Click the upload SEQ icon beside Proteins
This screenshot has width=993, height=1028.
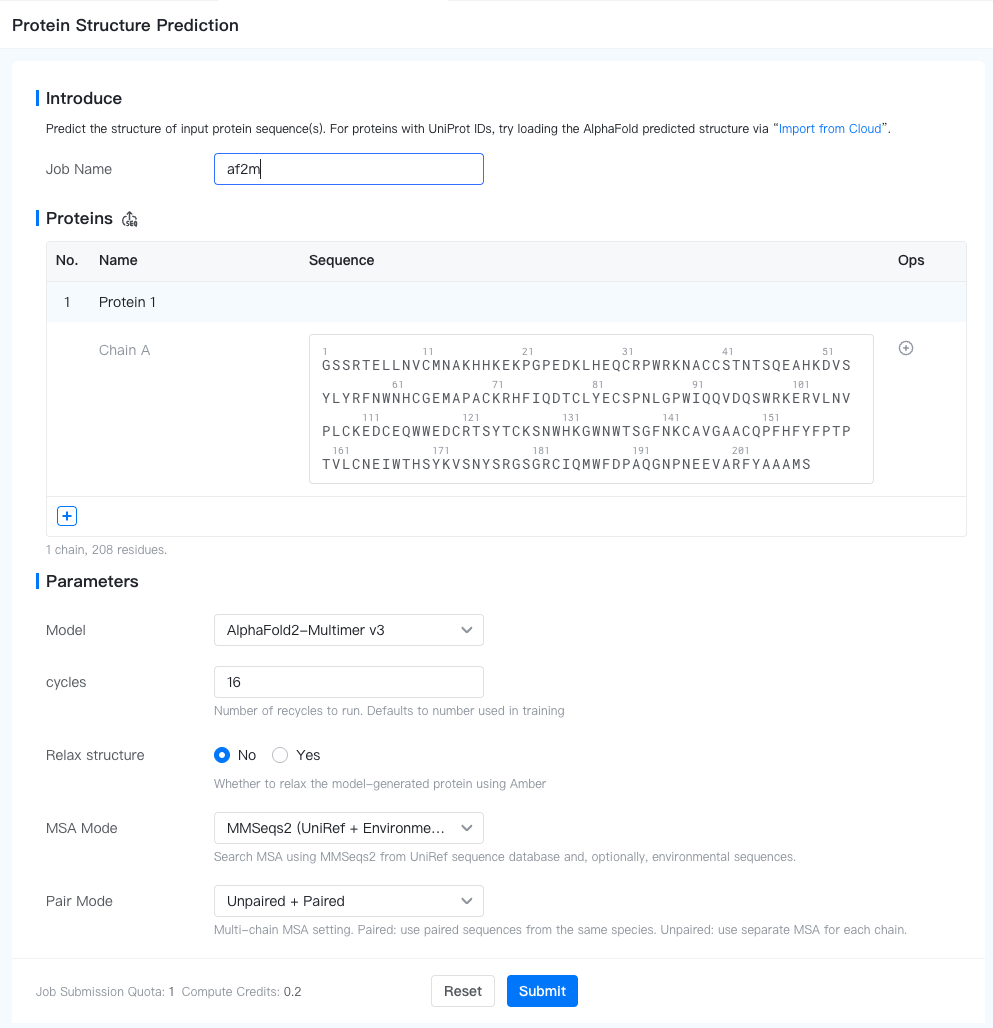coord(130,219)
